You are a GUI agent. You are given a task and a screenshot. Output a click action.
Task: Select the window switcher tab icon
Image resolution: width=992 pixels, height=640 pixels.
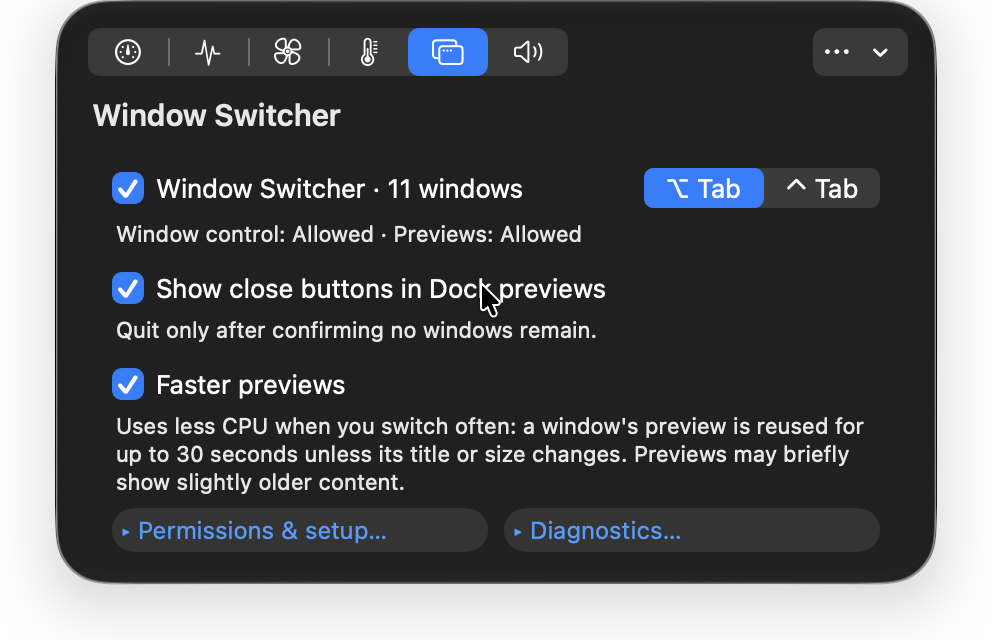pos(448,52)
